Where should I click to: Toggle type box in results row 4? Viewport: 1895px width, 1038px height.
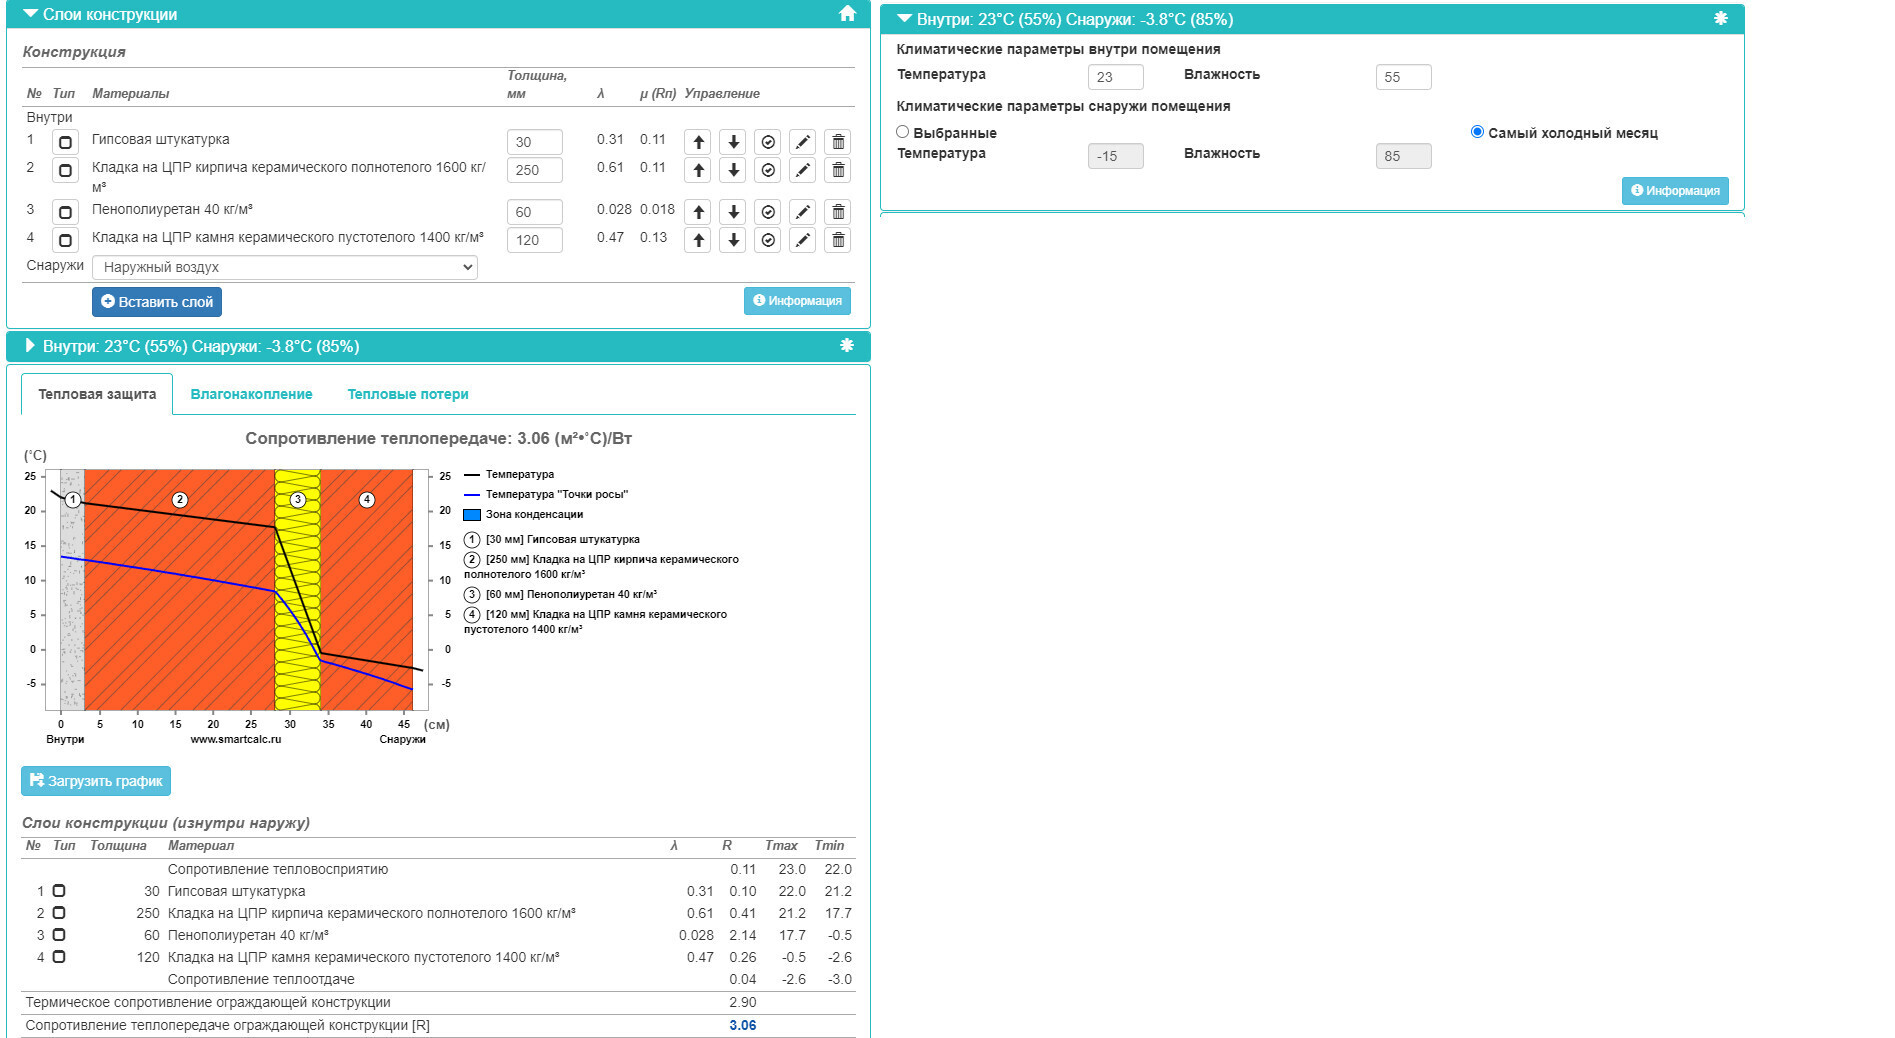[59, 957]
